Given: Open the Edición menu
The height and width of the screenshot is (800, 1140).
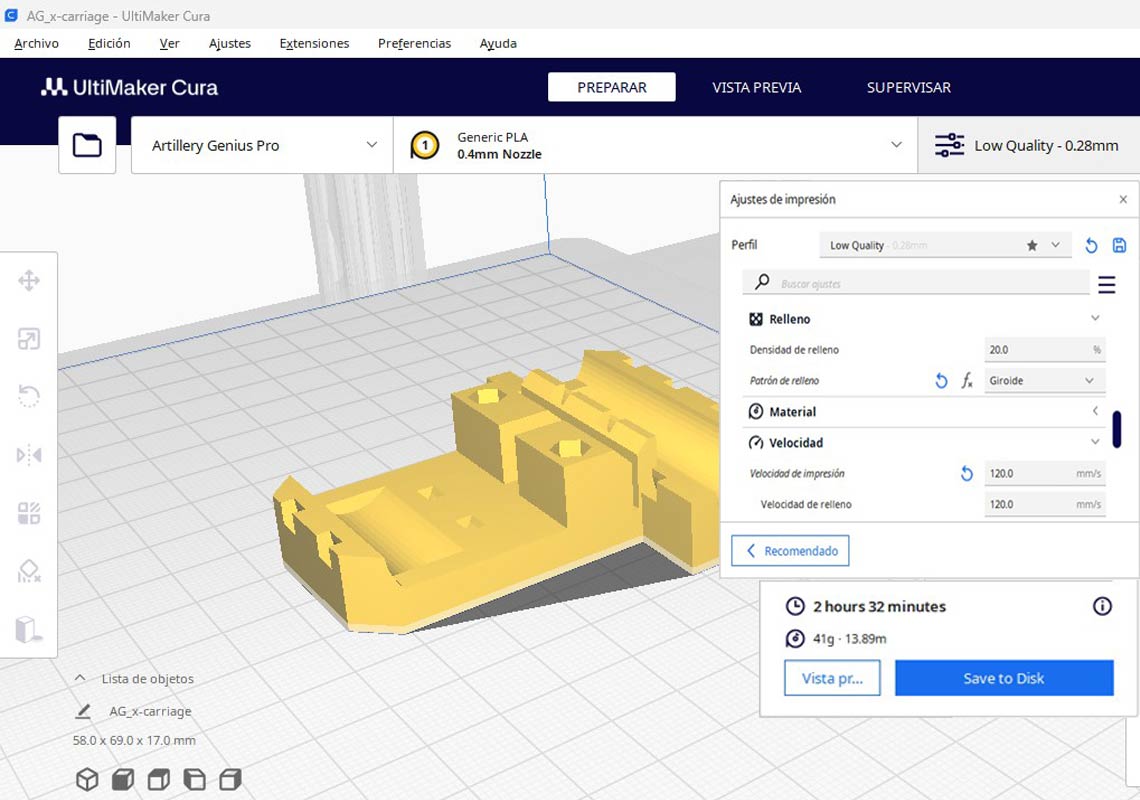Looking at the screenshot, I should click(109, 44).
